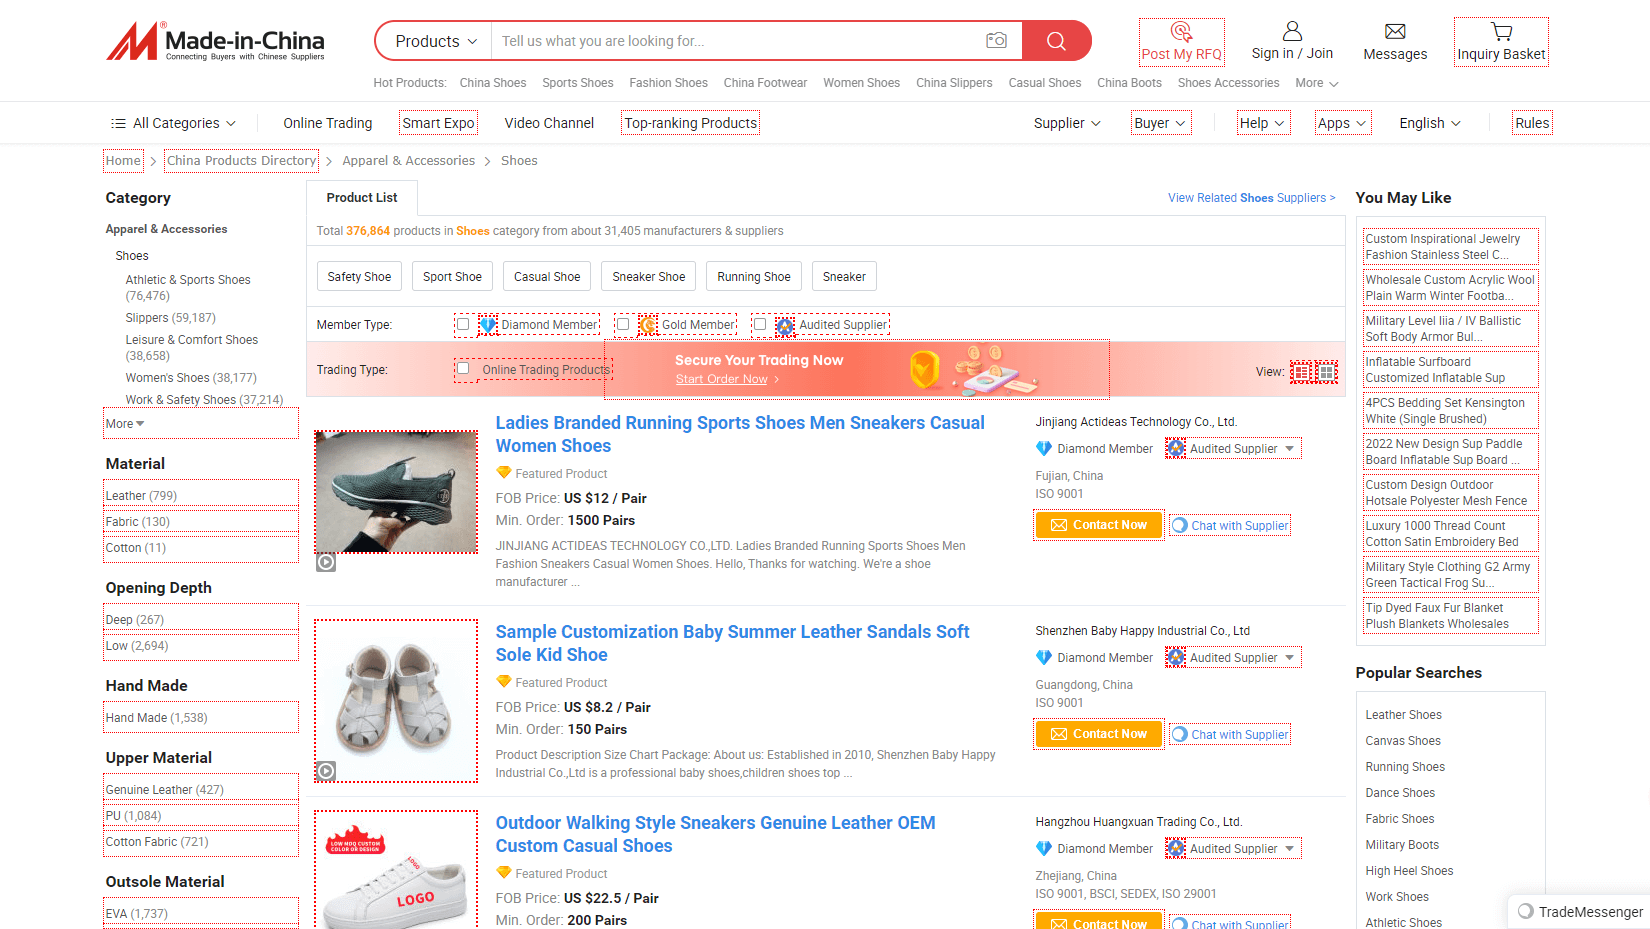
Task: Enable the Gold Member checkbox
Action: (x=623, y=324)
